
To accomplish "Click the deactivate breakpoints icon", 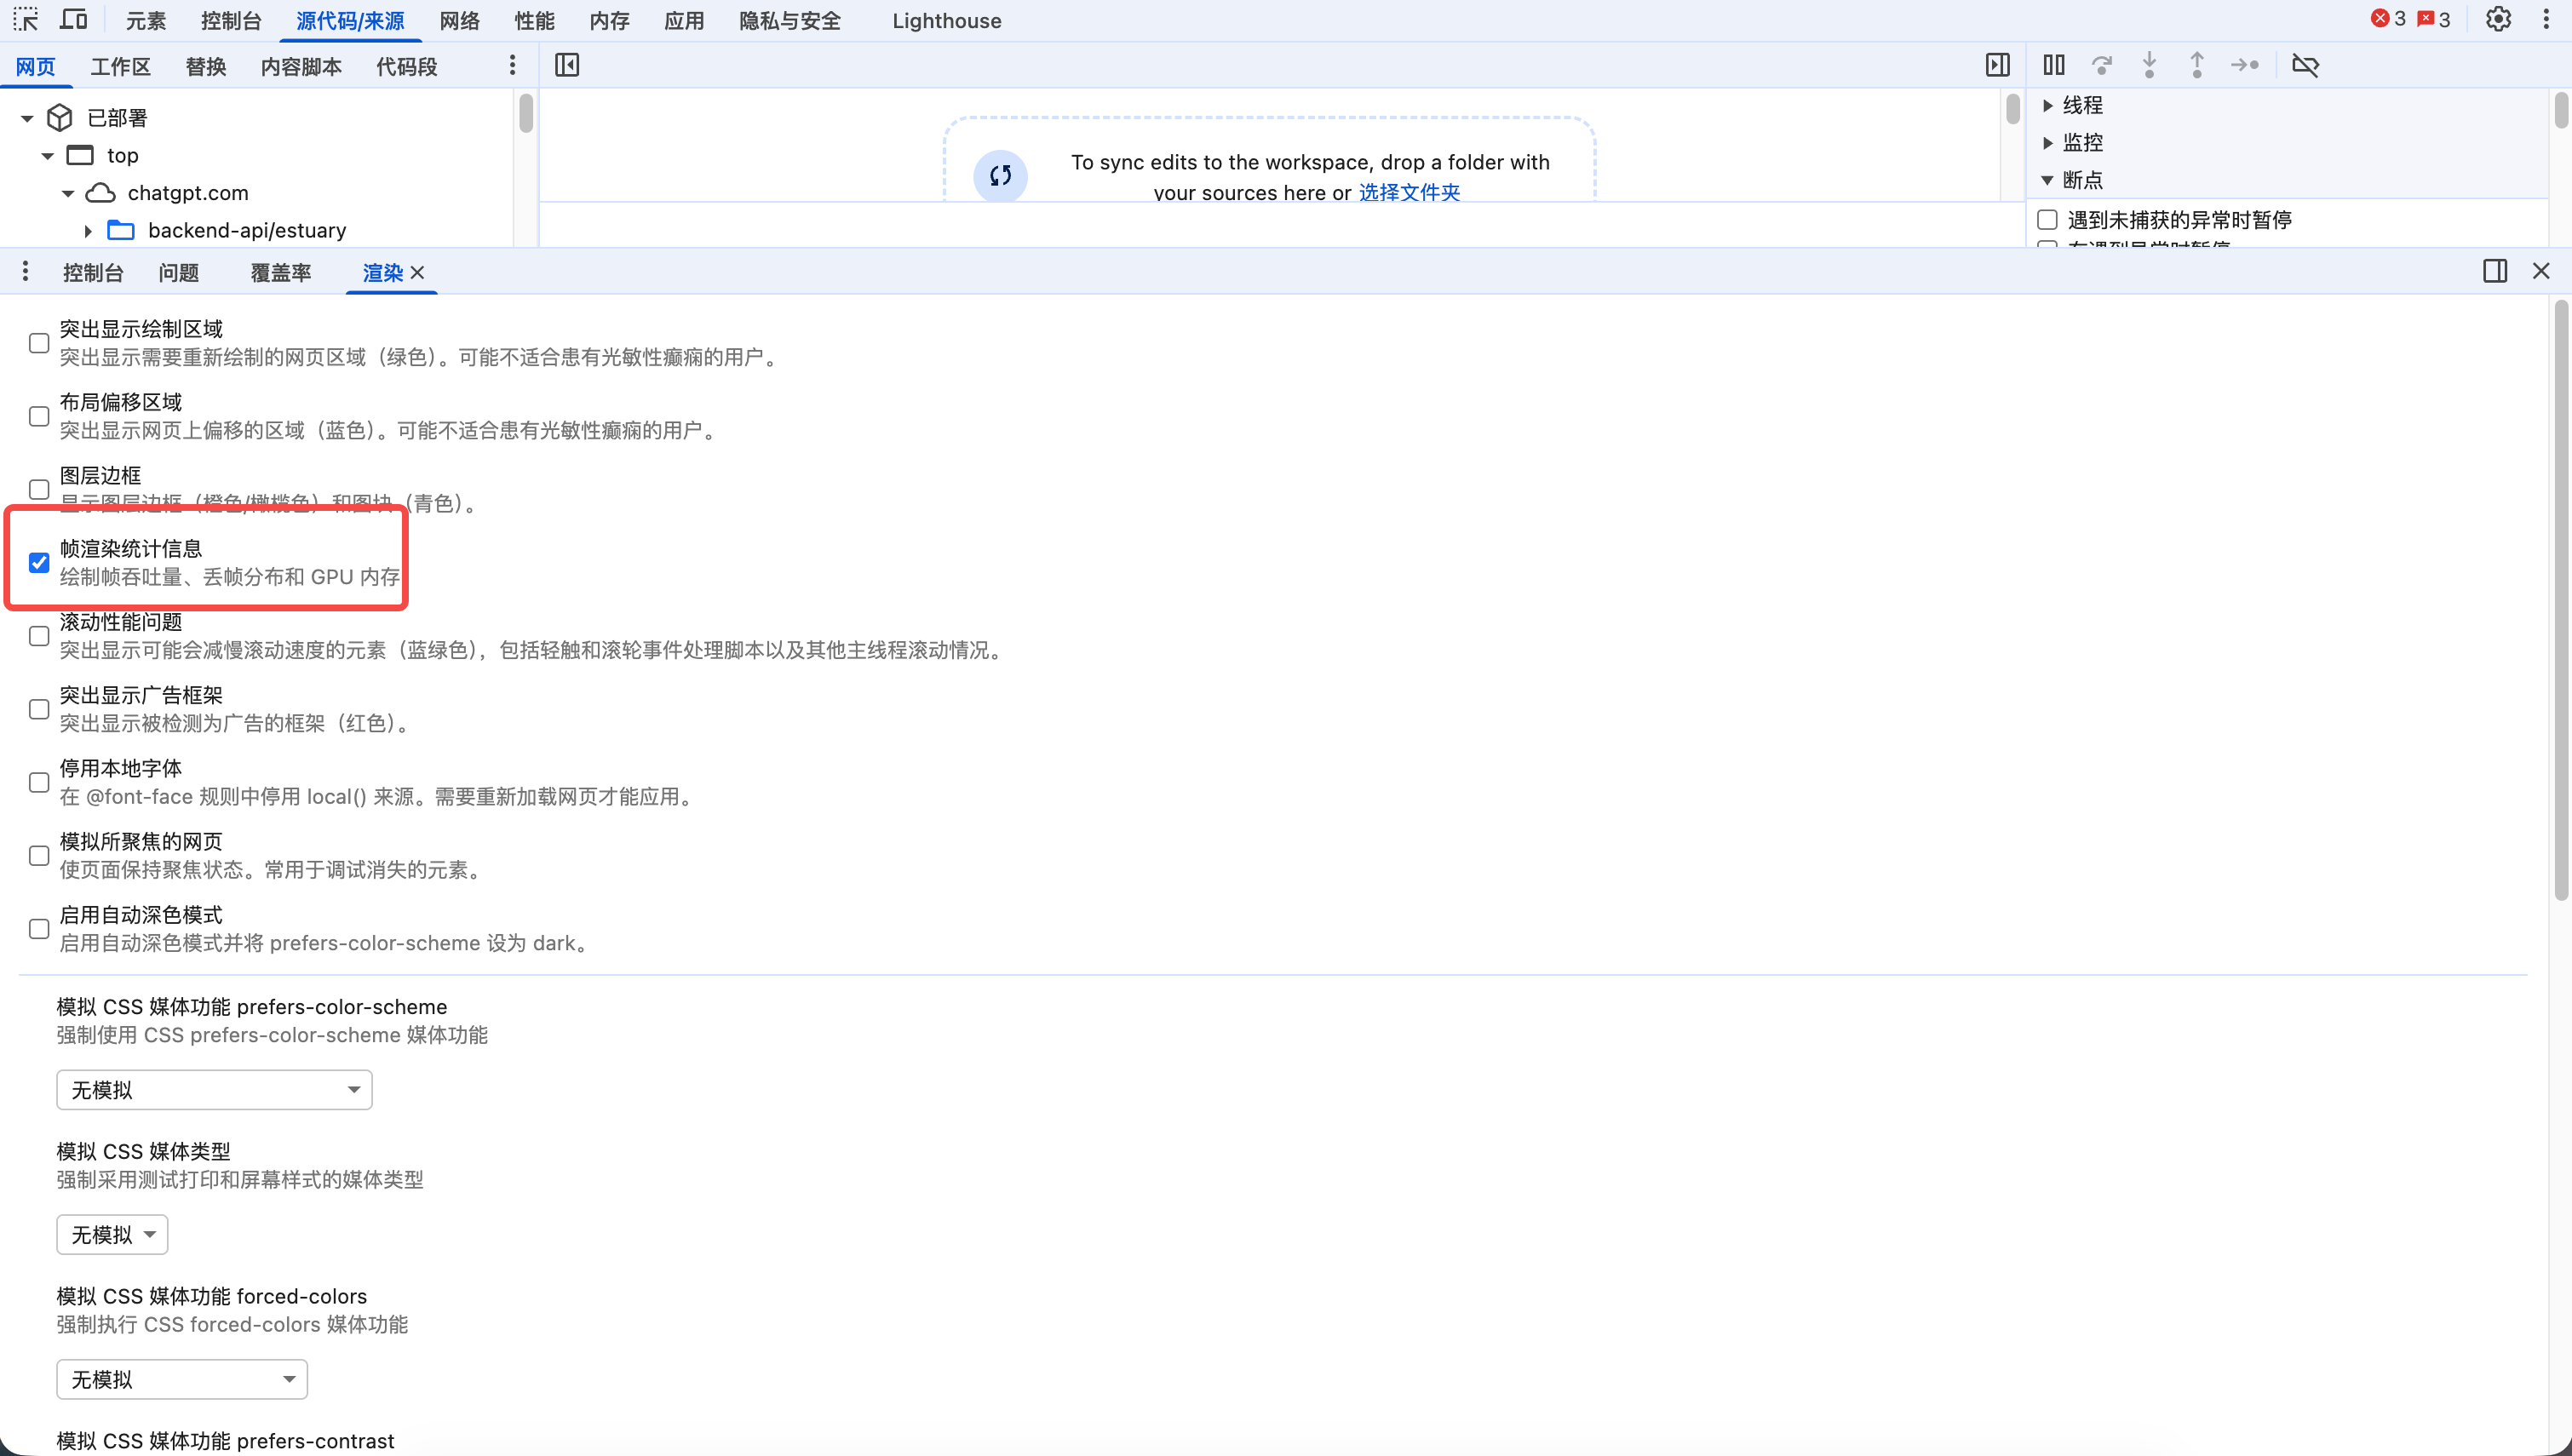I will (2305, 65).
